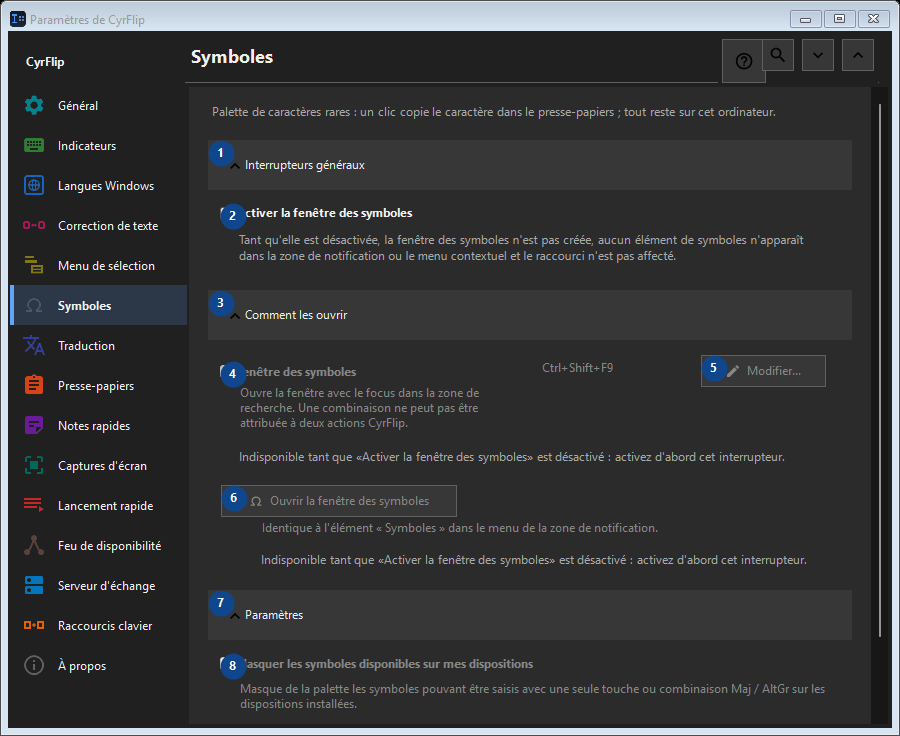Click the Captures d'écran icon
900x736 pixels.
coord(34,466)
